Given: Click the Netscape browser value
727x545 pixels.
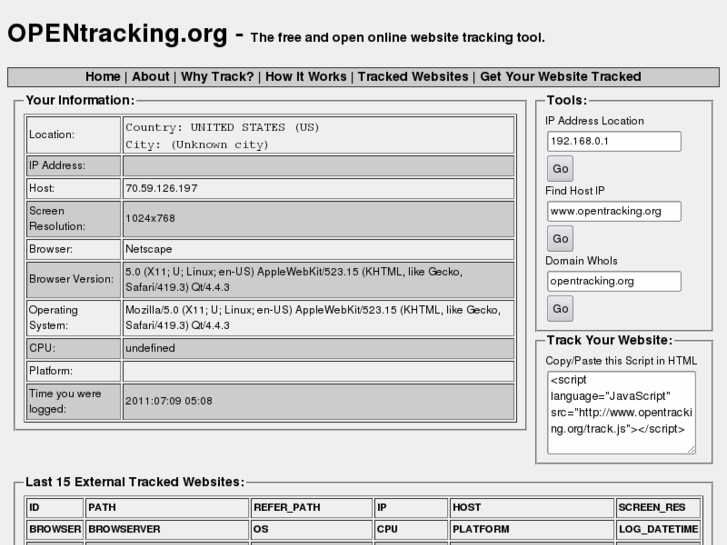Looking at the screenshot, I should click(x=148, y=249).
